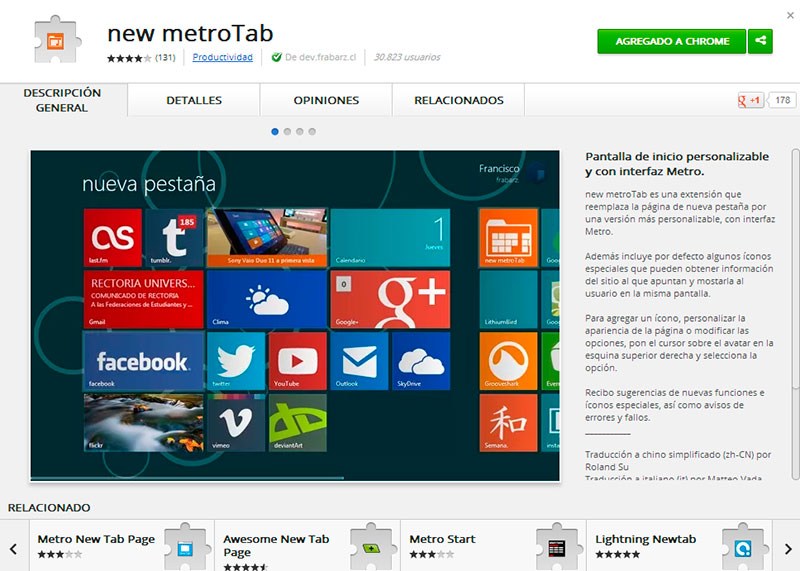Open the Productividad category link
800x571 pixels.
tap(222, 57)
